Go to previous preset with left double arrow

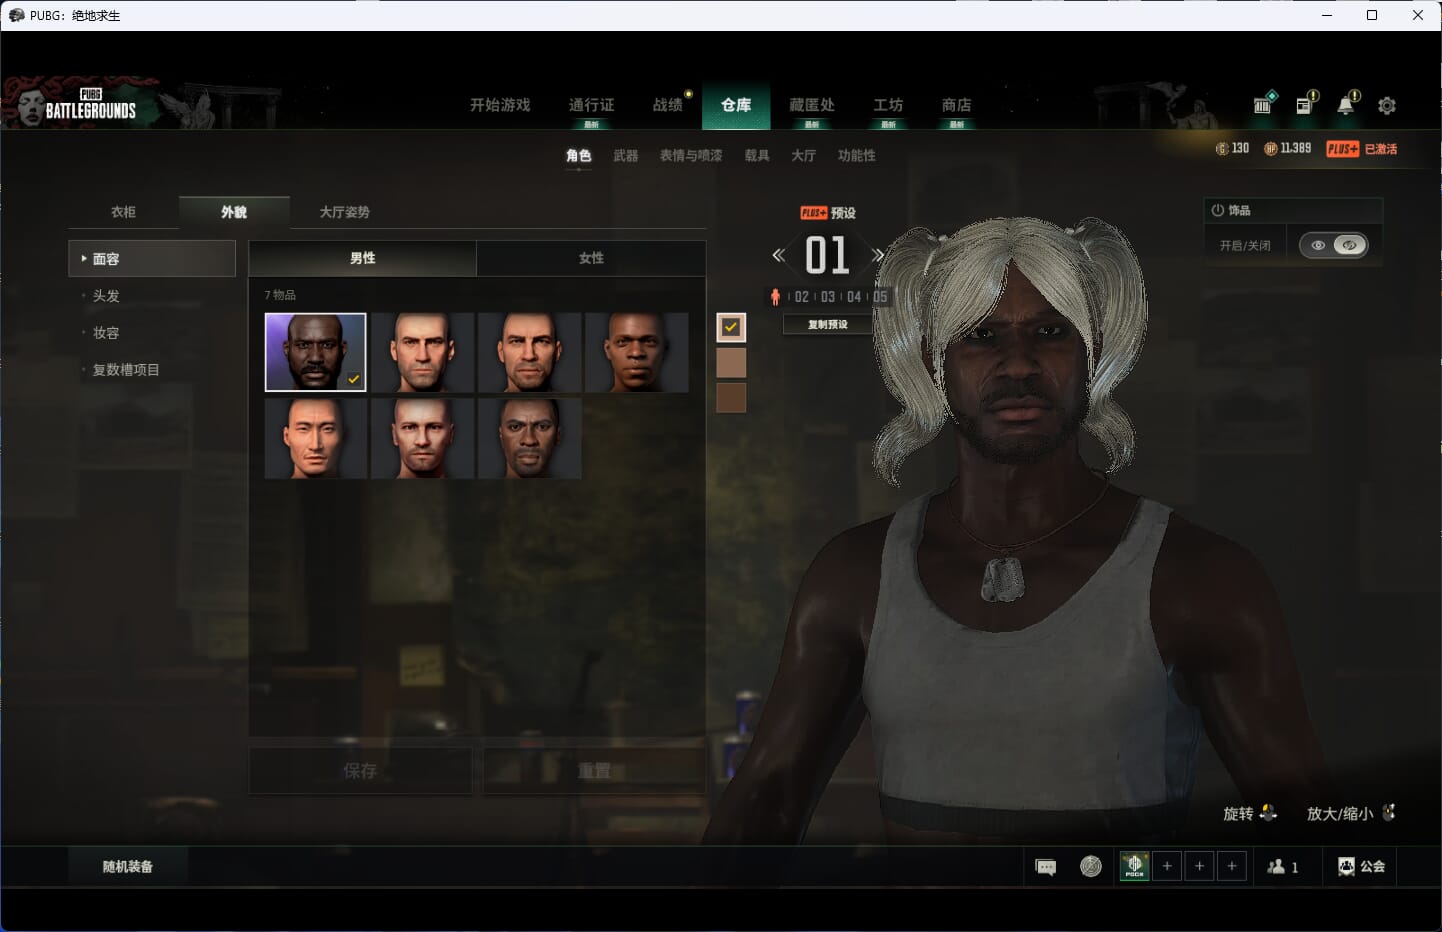coord(778,255)
